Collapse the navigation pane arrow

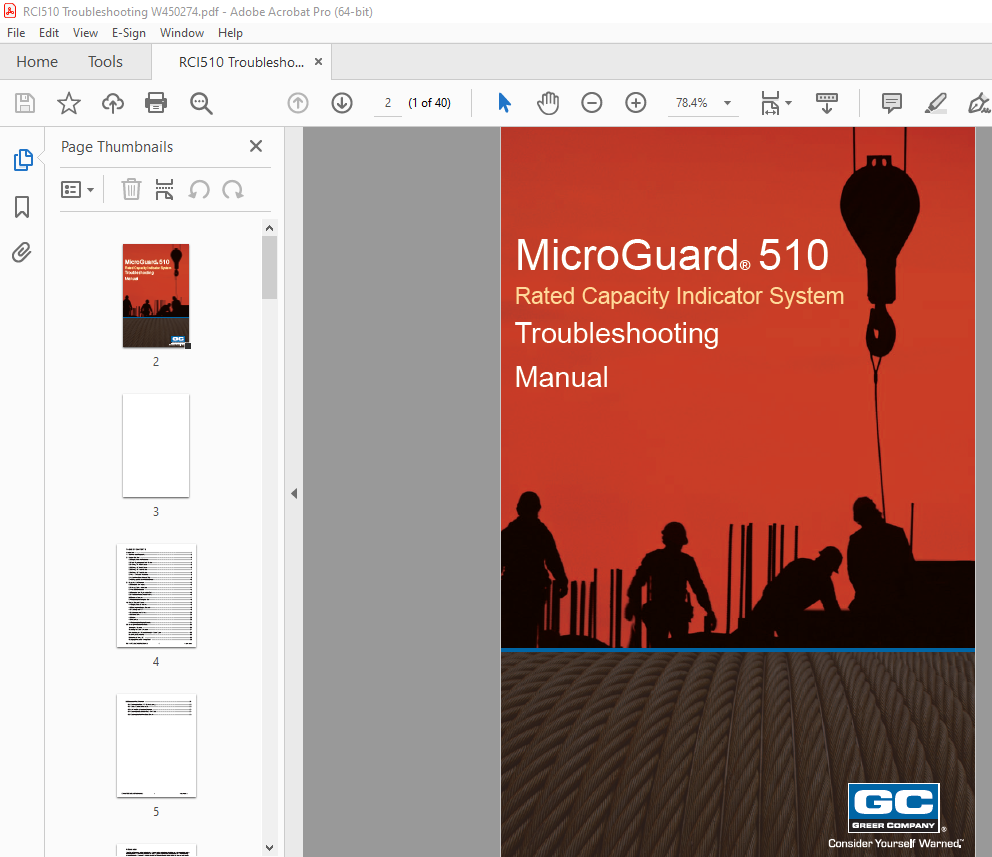click(294, 493)
